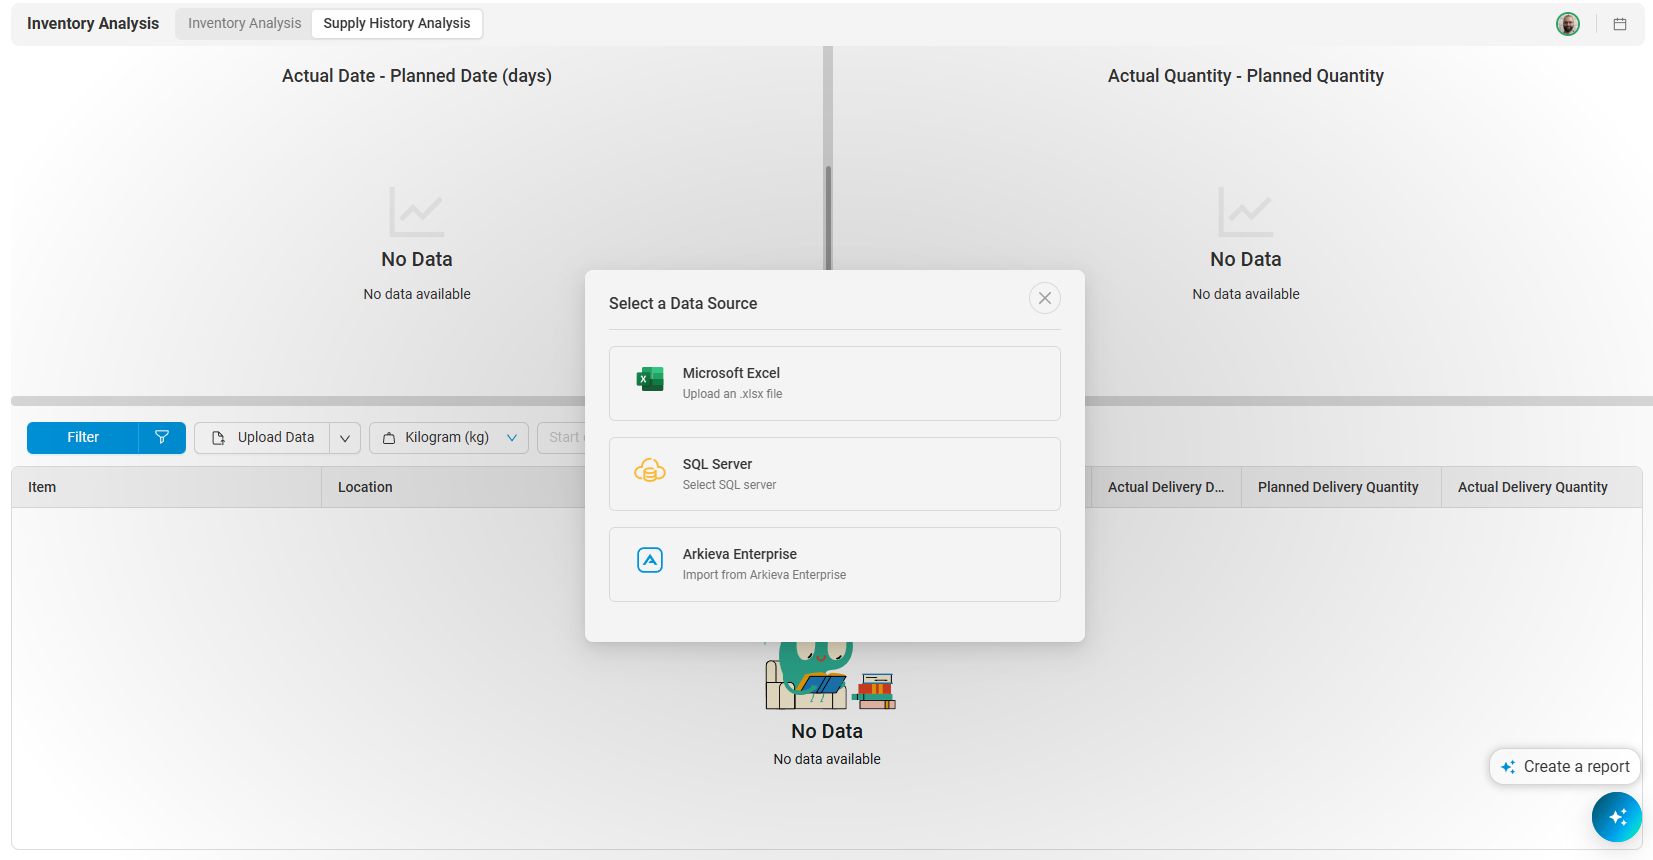Viewport: 1653px width, 860px height.
Task: Click Actual Delivery Quantity column header
Action: pyautogui.click(x=1540, y=487)
